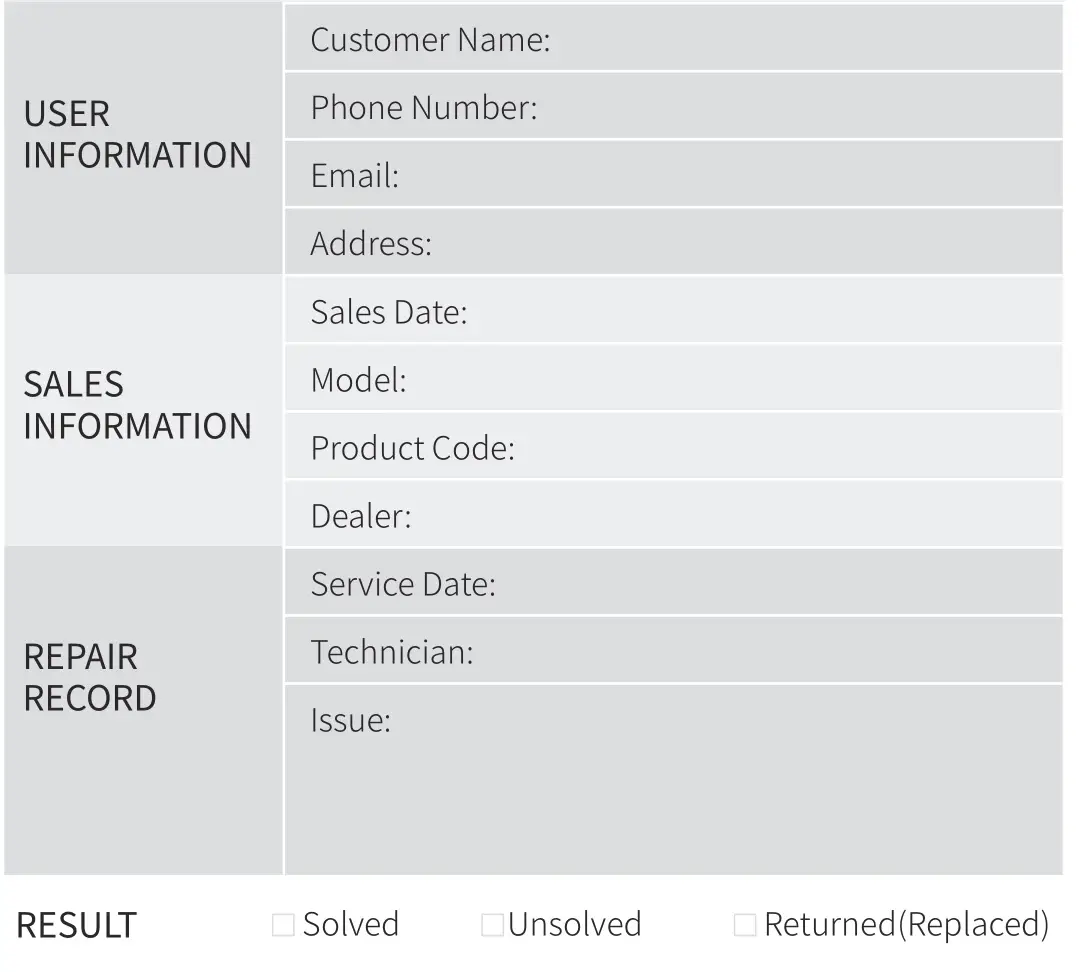
Task: Click the RESULT label
Action: pyautogui.click(x=76, y=925)
